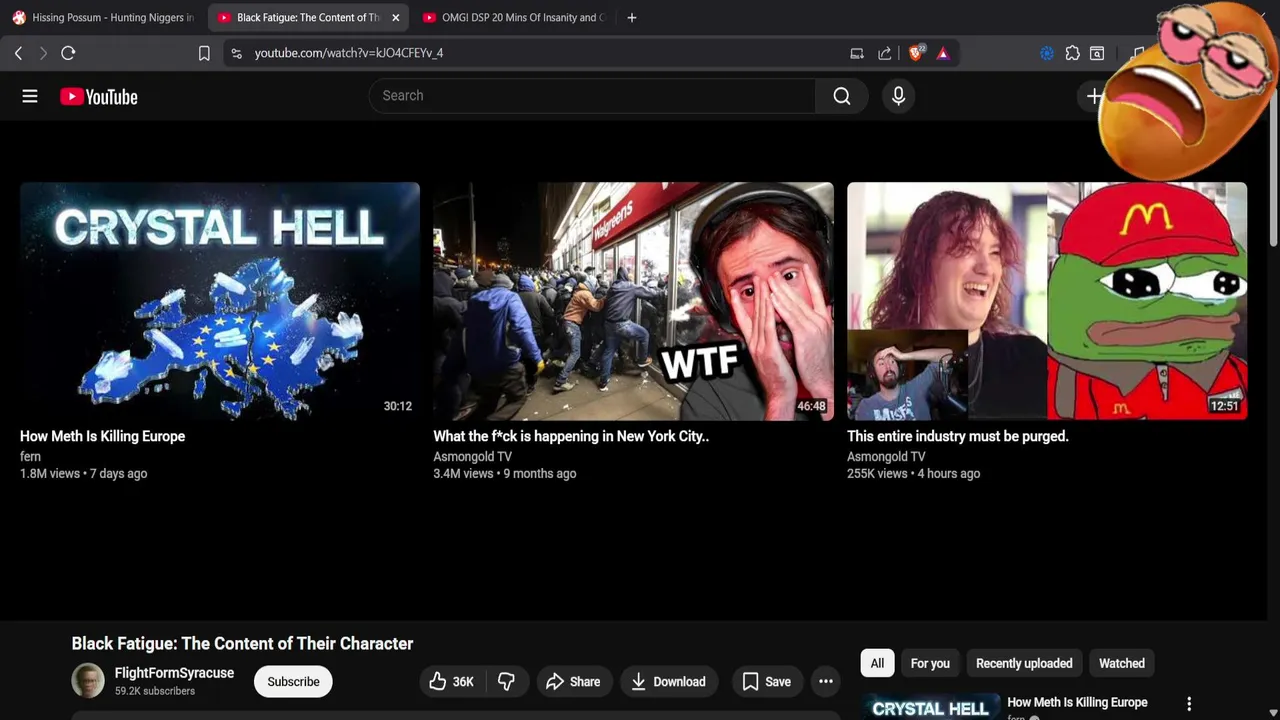Open Brave Shields lion icon
This screenshot has height=720, width=1280.
pyautogui.click(x=916, y=53)
